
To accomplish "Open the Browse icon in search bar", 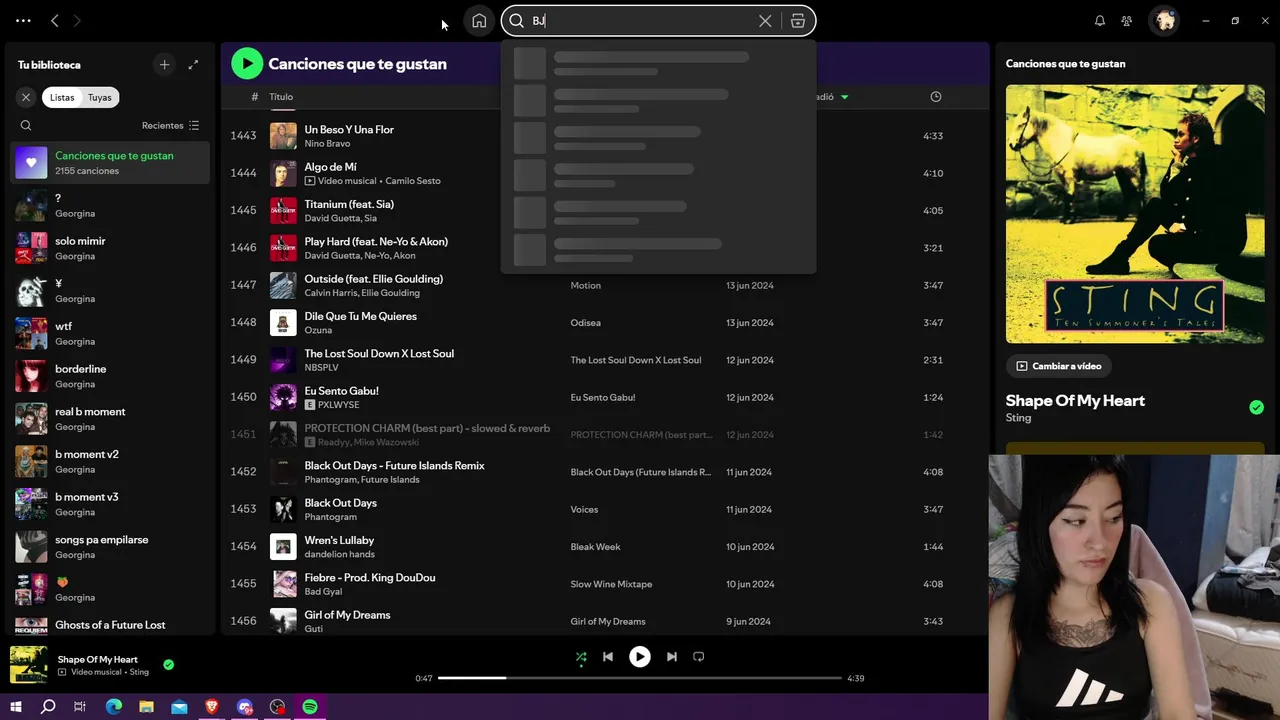I will (798, 21).
